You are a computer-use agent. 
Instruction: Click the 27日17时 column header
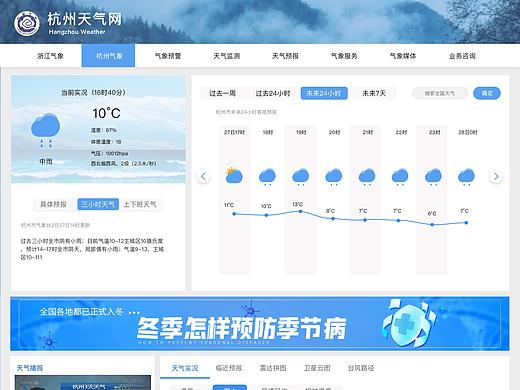click(x=234, y=132)
